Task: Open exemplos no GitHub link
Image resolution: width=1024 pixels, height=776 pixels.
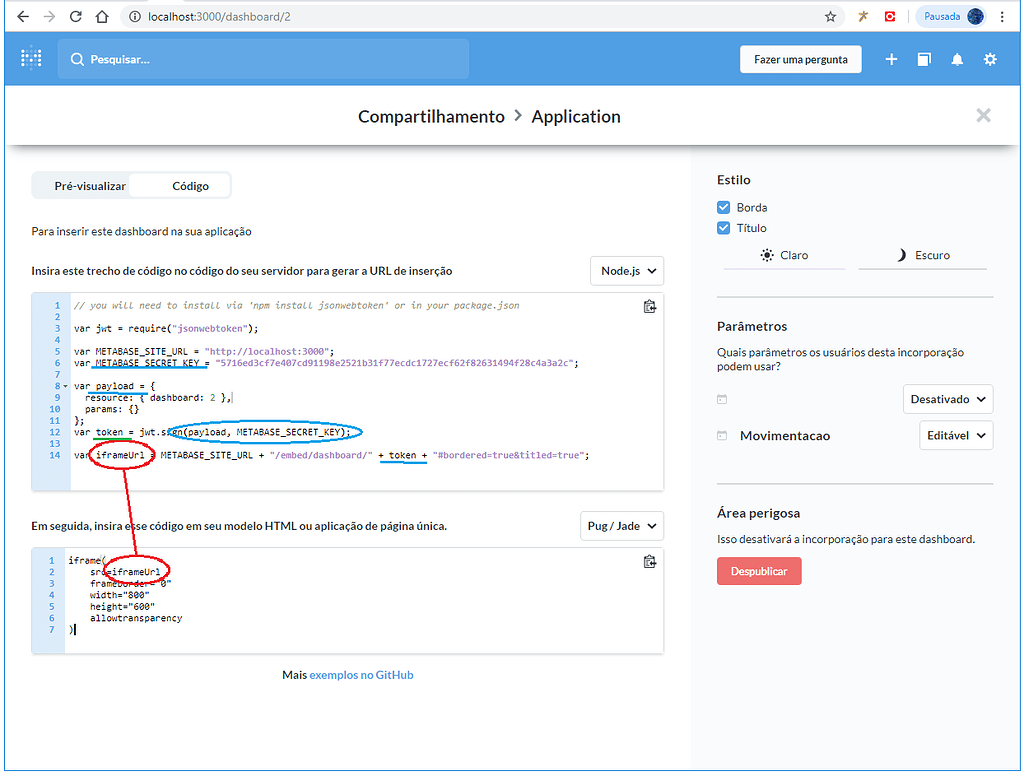Action: point(361,675)
